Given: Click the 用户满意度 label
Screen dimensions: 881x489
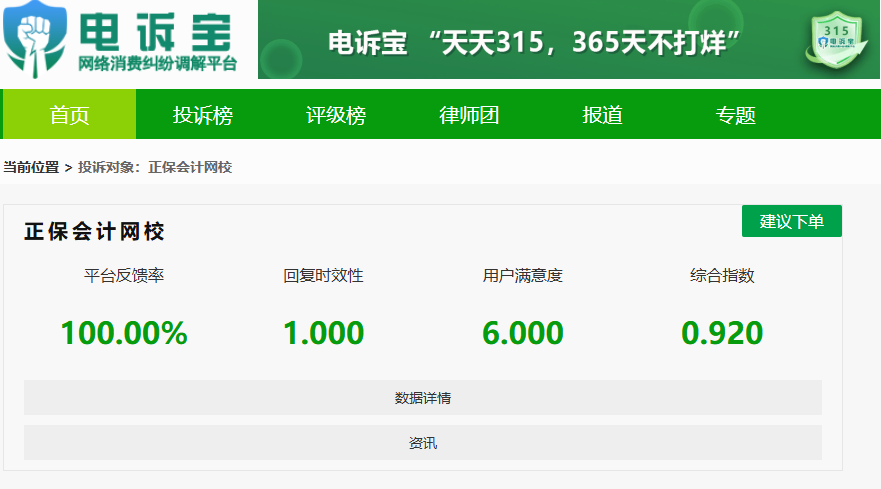Looking at the screenshot, I should click(x=523, y=275).
